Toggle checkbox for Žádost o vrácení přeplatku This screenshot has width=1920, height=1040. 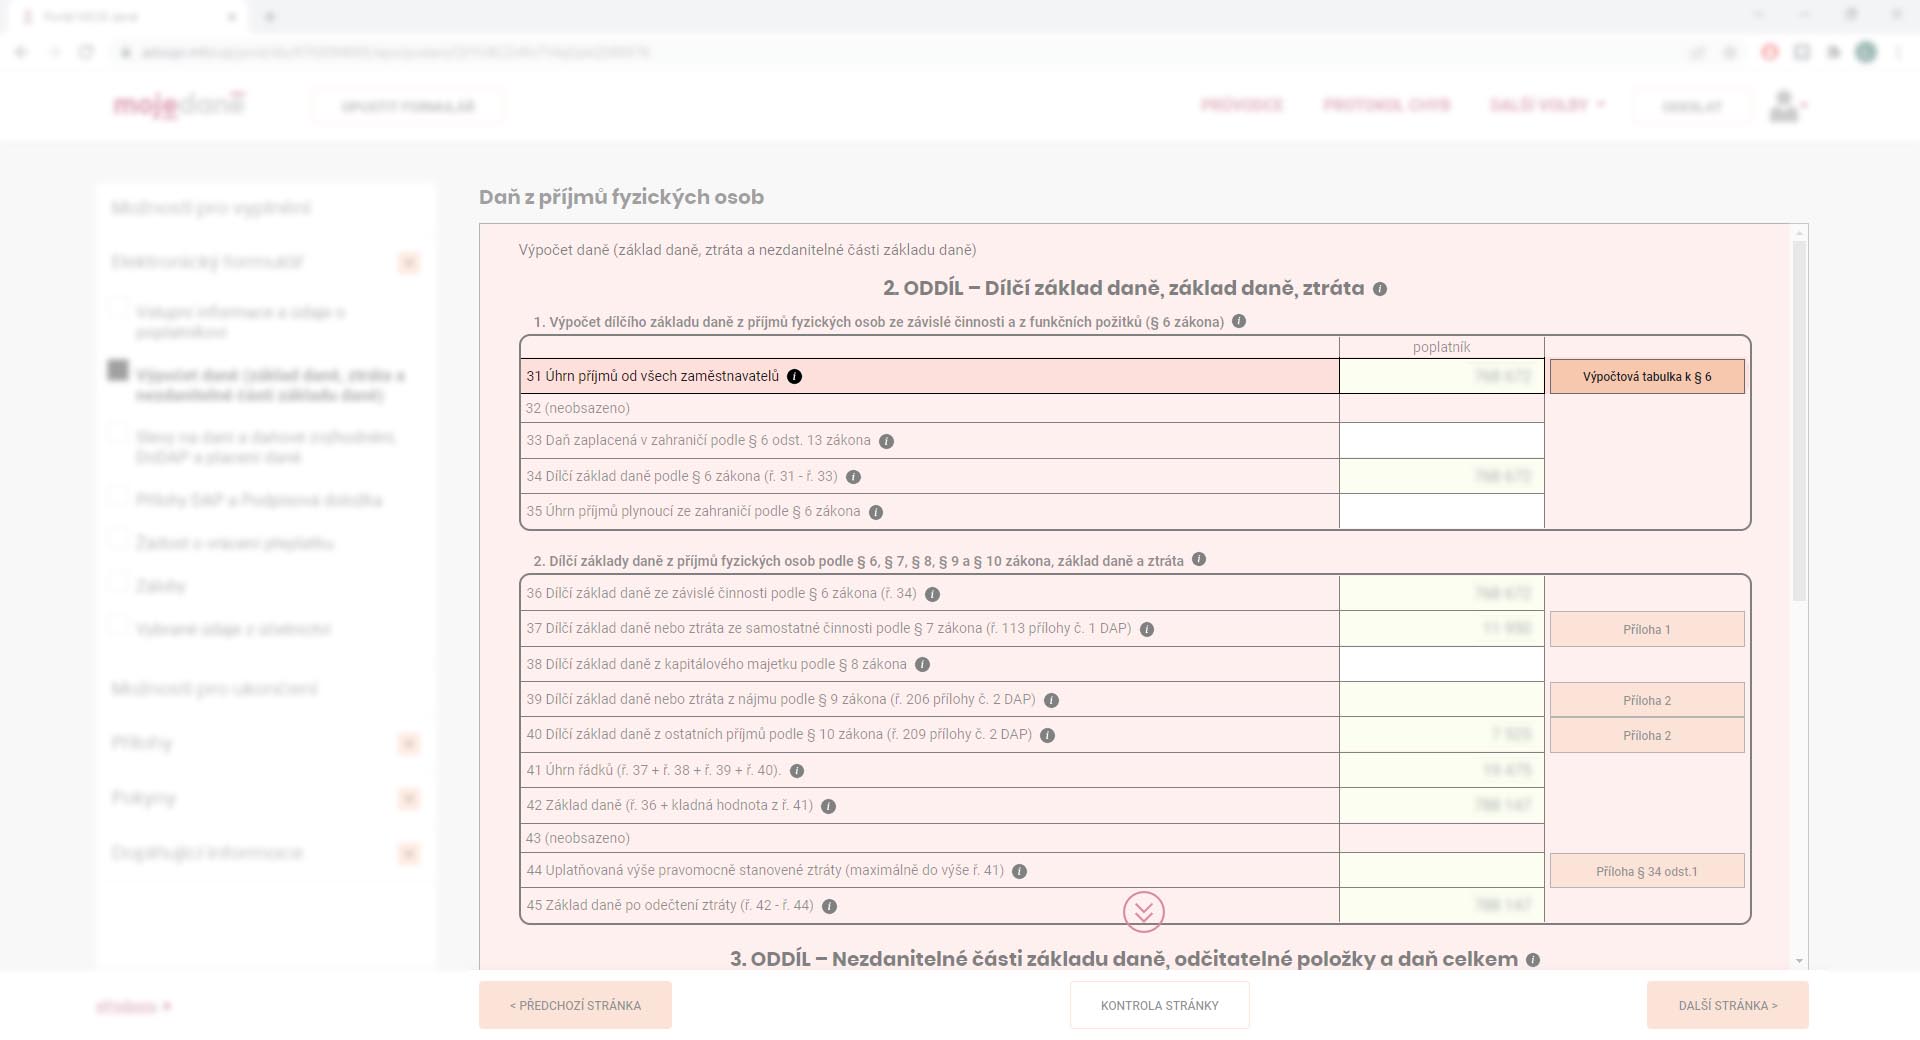coord(118,539)
